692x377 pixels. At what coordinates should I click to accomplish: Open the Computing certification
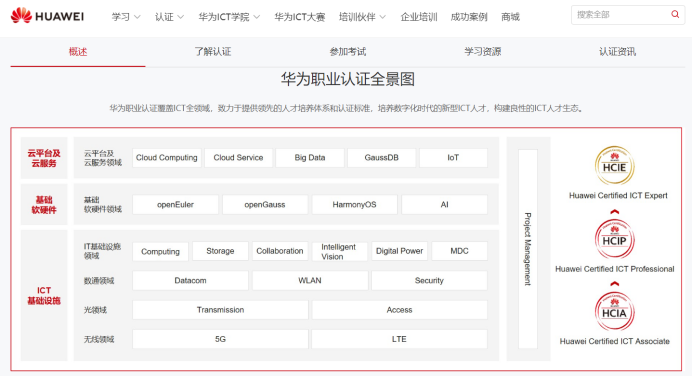(x=160, y=251)
